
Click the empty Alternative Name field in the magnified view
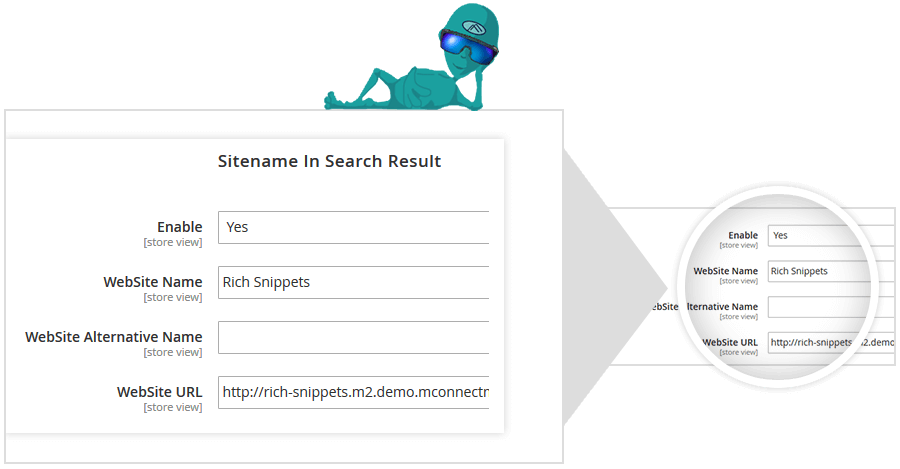pyautogui.click(x=831, y=307)
